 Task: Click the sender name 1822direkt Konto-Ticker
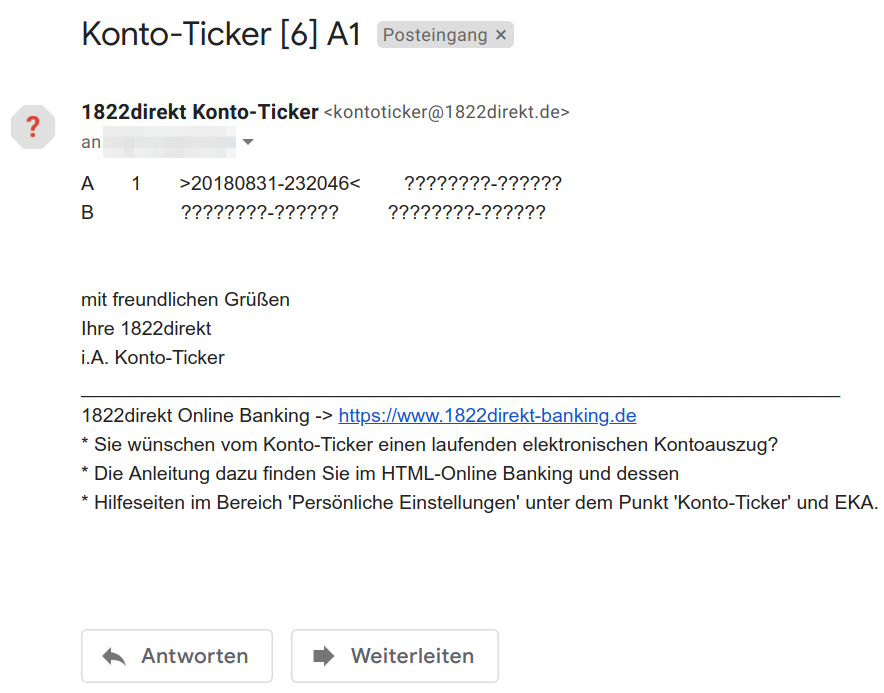[200, 112]
